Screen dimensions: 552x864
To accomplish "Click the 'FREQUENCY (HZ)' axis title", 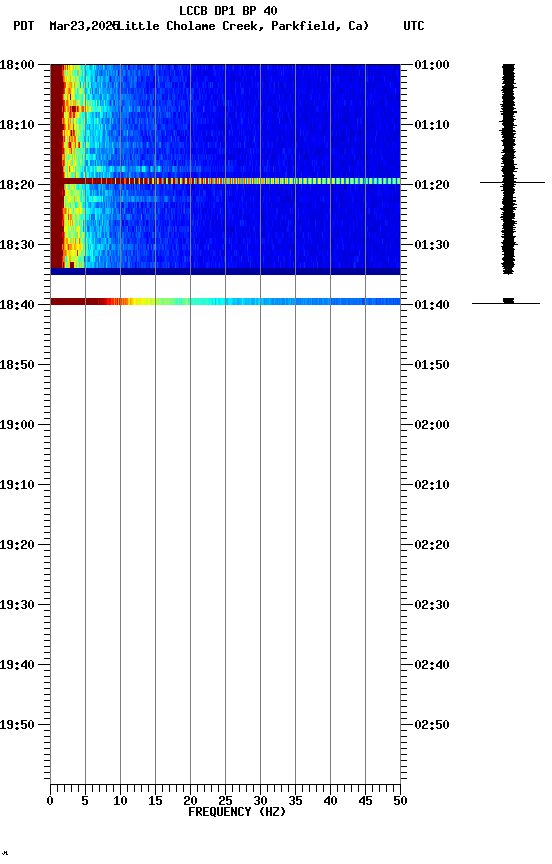I will 237,812.
